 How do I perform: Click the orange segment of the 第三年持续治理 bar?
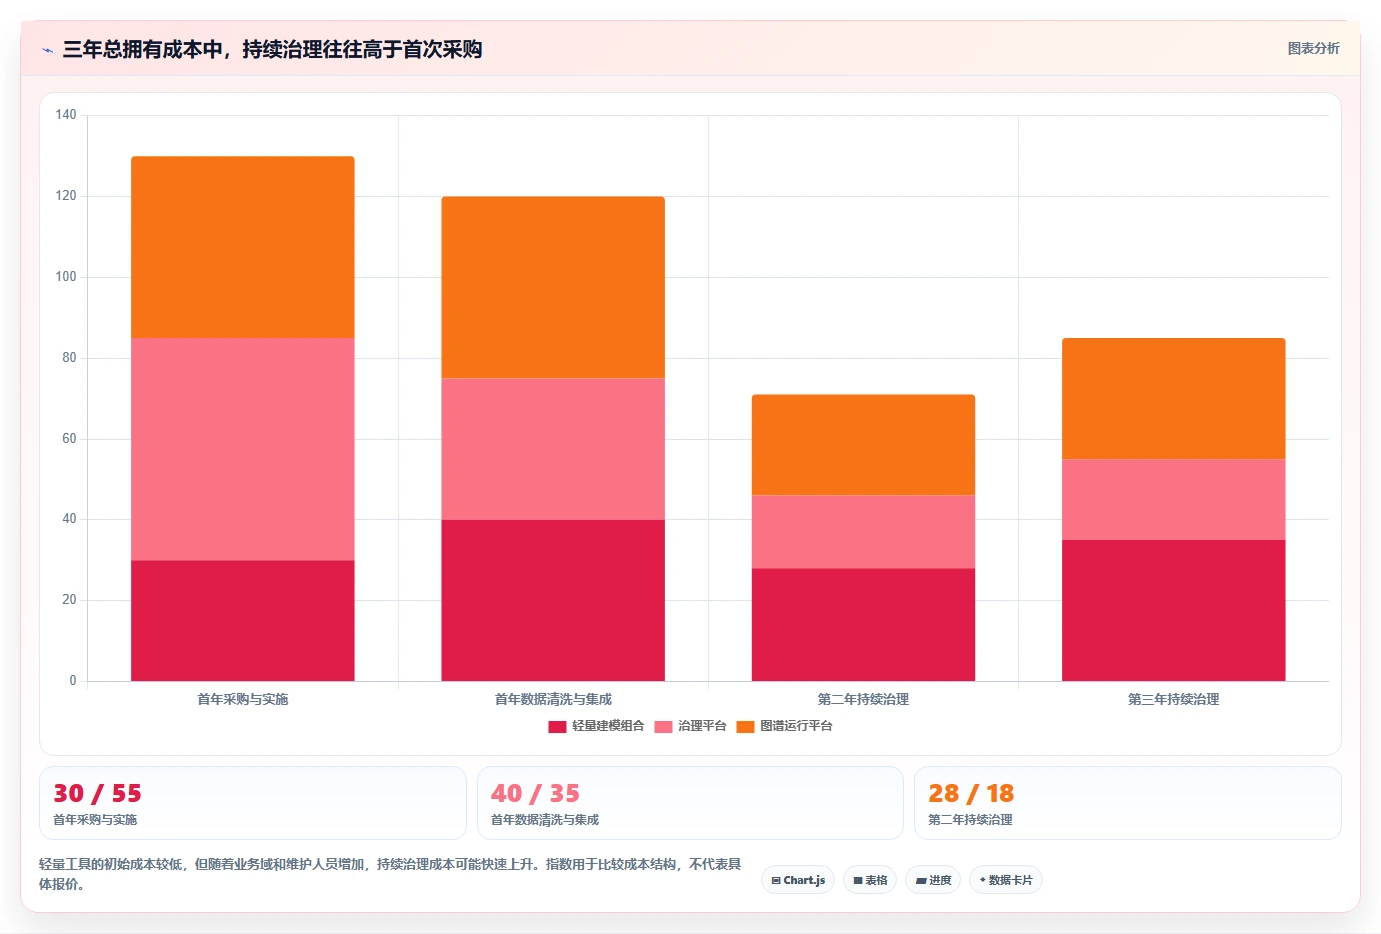point(1173,398)
